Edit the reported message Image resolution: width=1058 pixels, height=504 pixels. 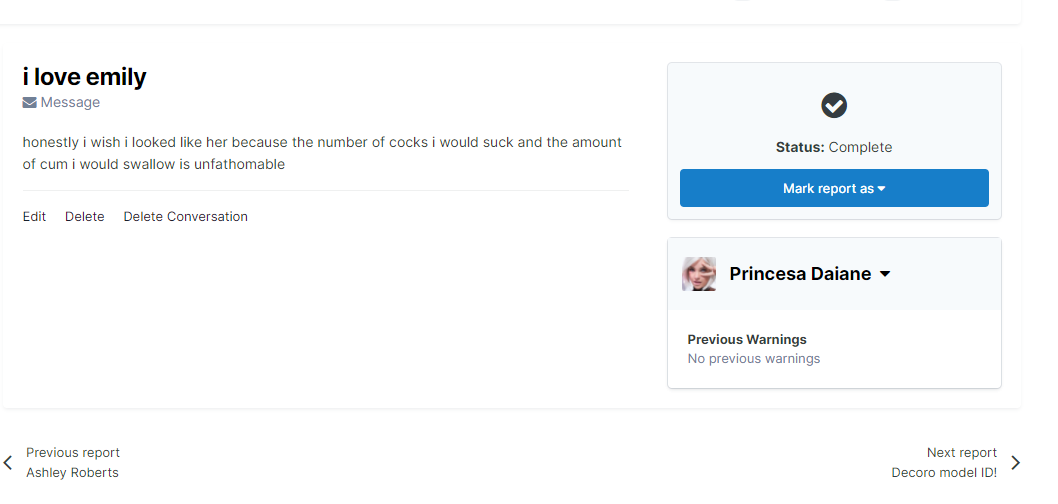coord(34,216)
